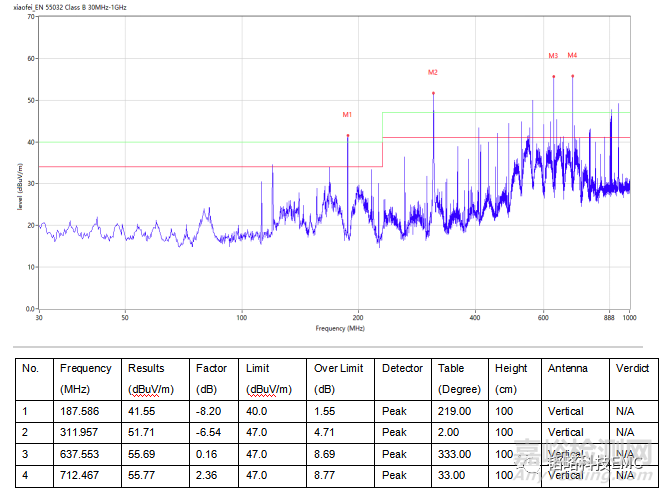Select the Height (cm) column header
The height and width of the screenshot is (493, 664).
pyautogui.click(x=511, y=378)
